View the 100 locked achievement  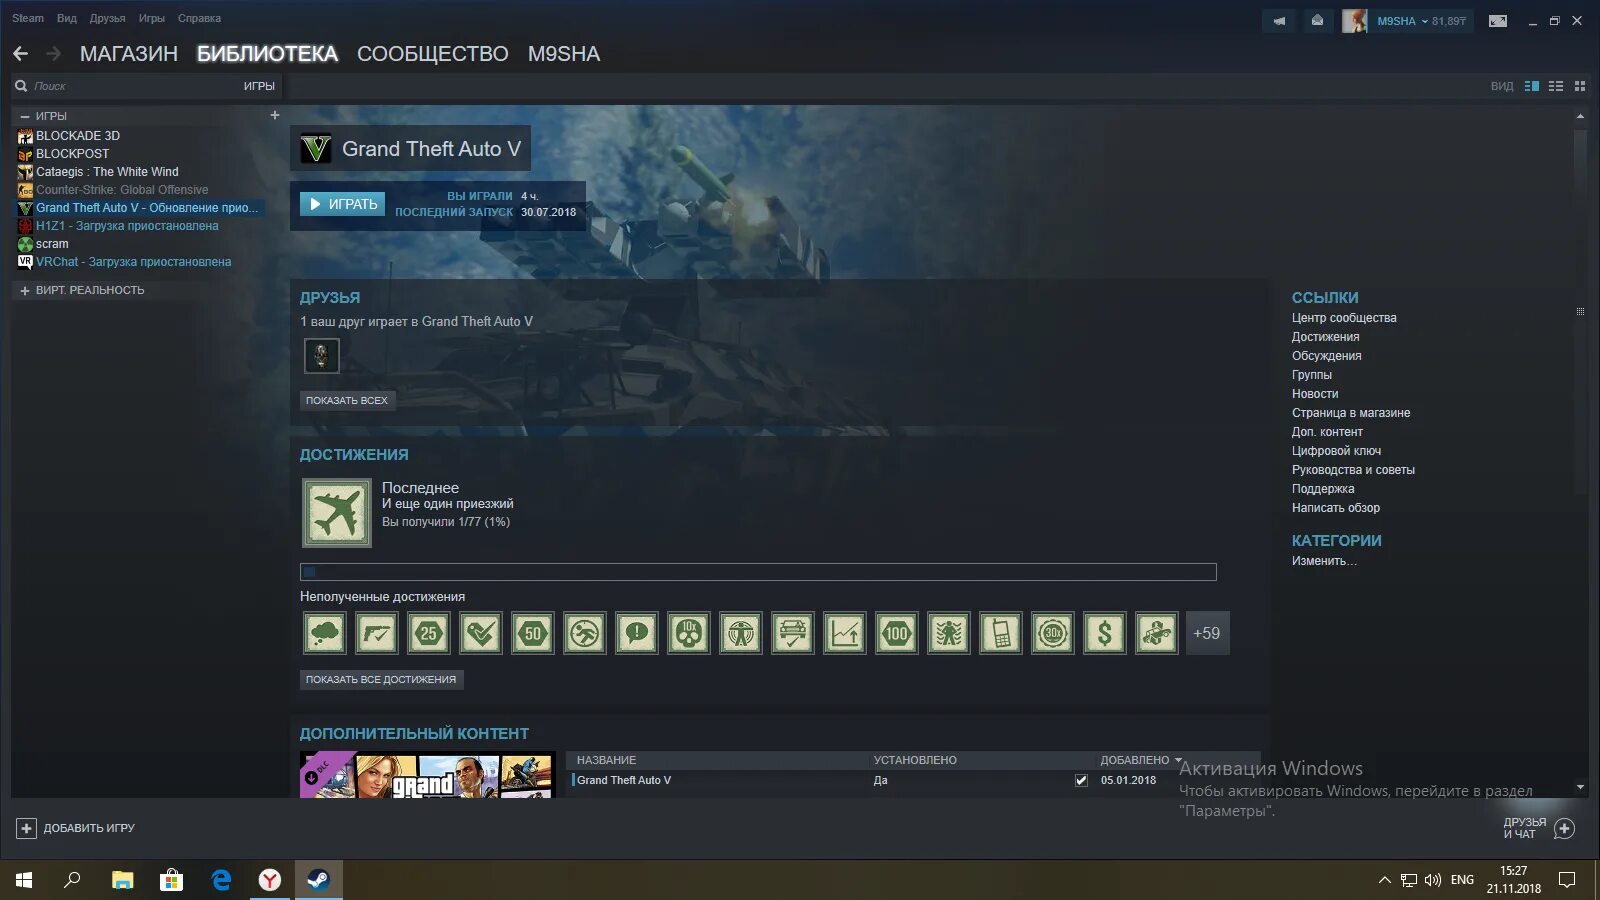click(x=897, y=633)
